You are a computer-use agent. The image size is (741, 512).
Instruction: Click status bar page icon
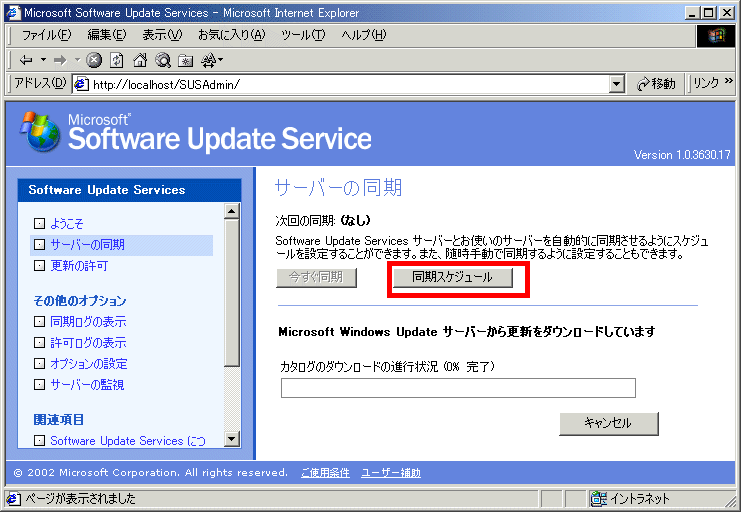tap(14, 499)
